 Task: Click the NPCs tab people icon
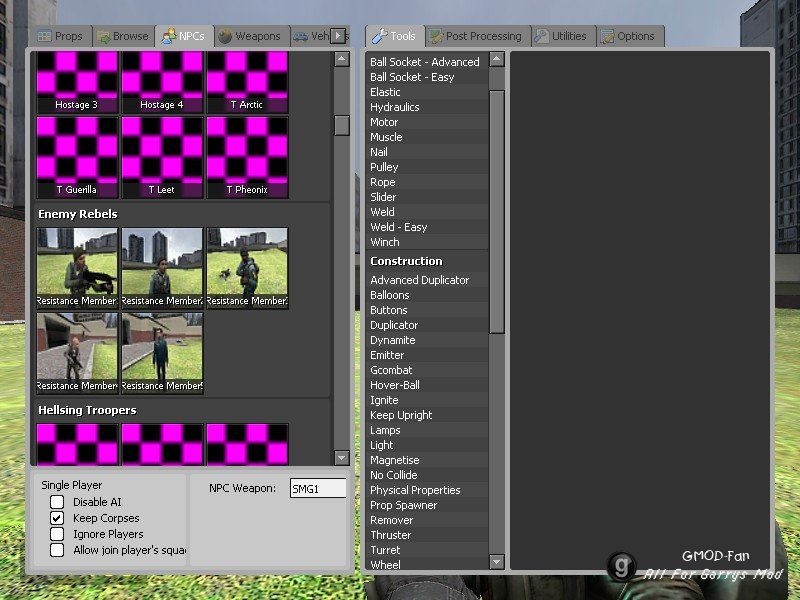pyautogui.click(x=168, y=36)
